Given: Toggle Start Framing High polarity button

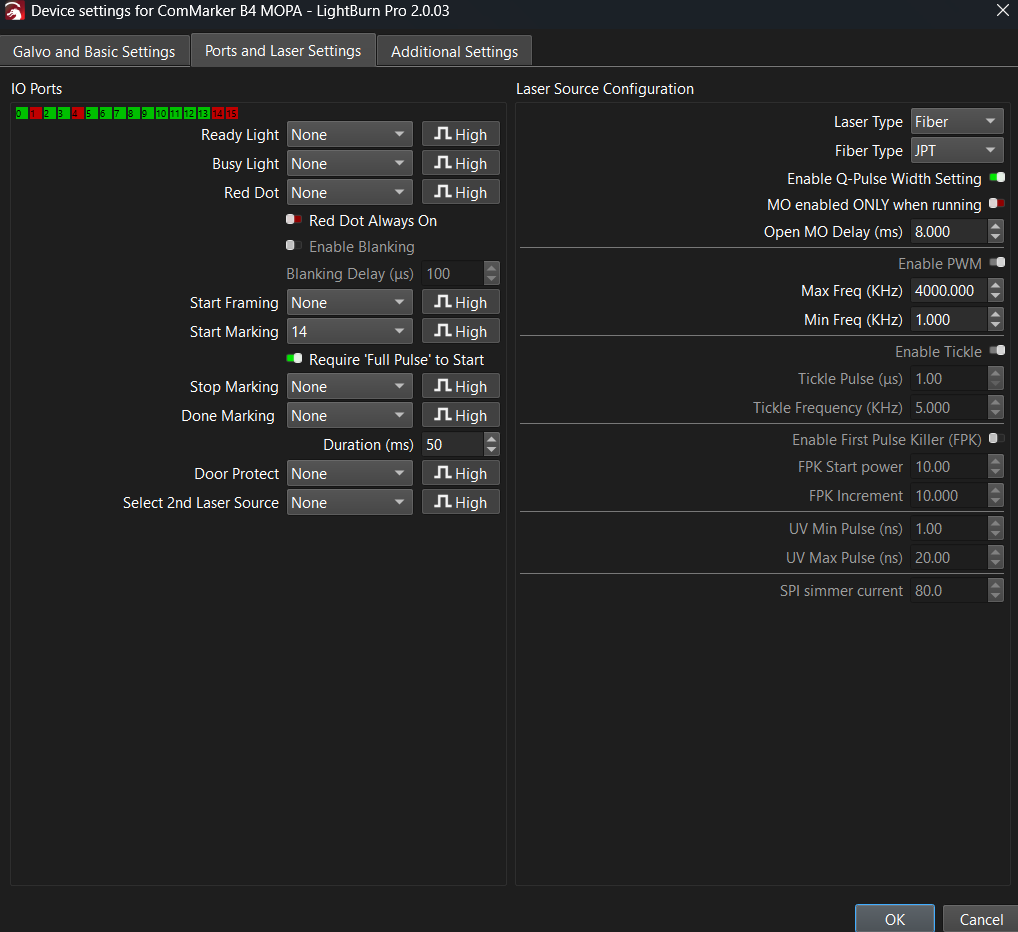Looking at the screenshot, I should tap(460, 303).
